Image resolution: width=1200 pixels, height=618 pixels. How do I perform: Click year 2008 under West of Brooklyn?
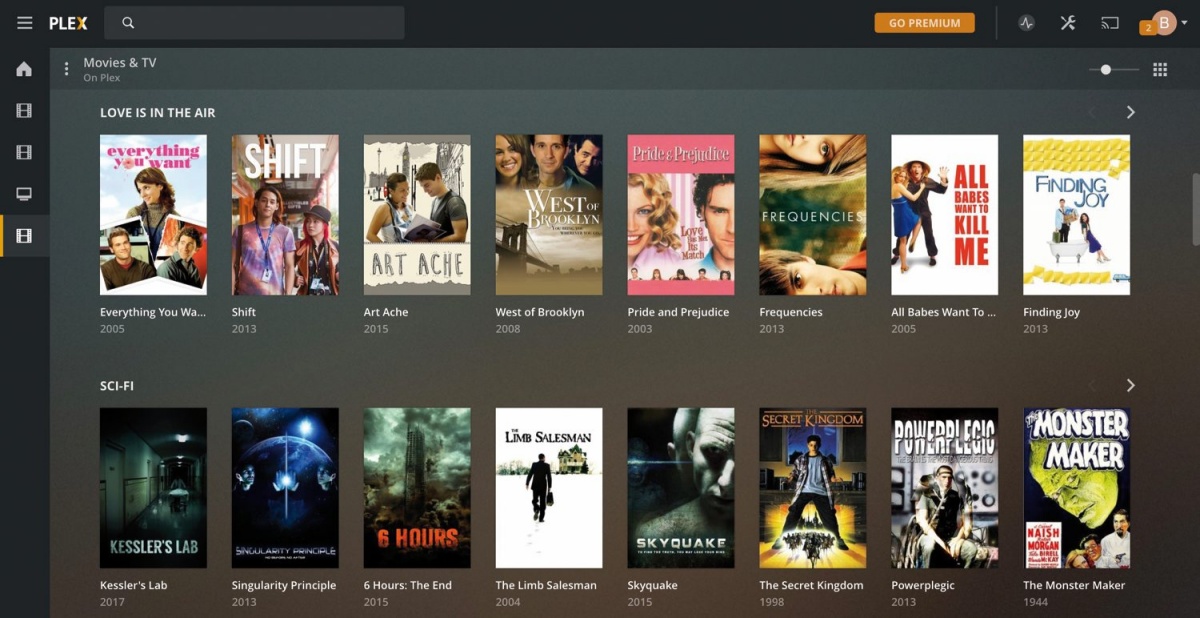tap(508, 329)
